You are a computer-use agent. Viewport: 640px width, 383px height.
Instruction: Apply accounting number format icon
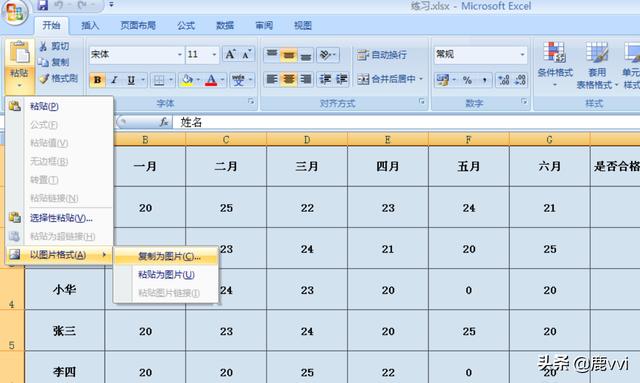[x=442, y=80]
